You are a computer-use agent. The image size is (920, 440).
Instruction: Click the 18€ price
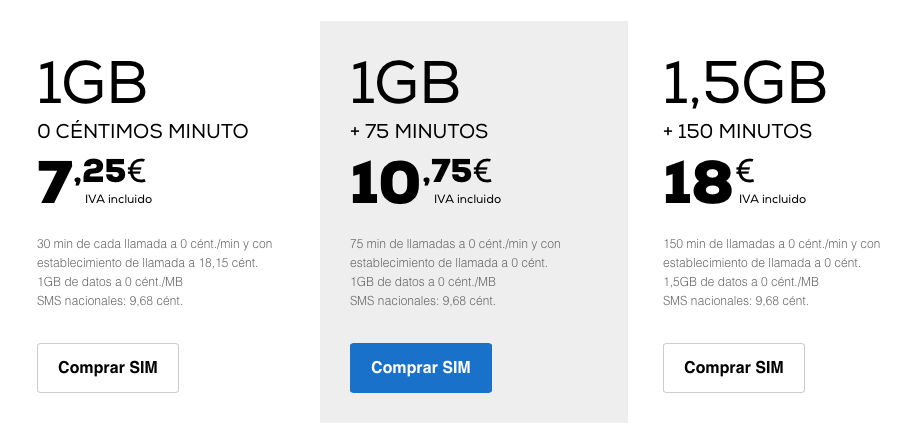(x=709, y=181)
